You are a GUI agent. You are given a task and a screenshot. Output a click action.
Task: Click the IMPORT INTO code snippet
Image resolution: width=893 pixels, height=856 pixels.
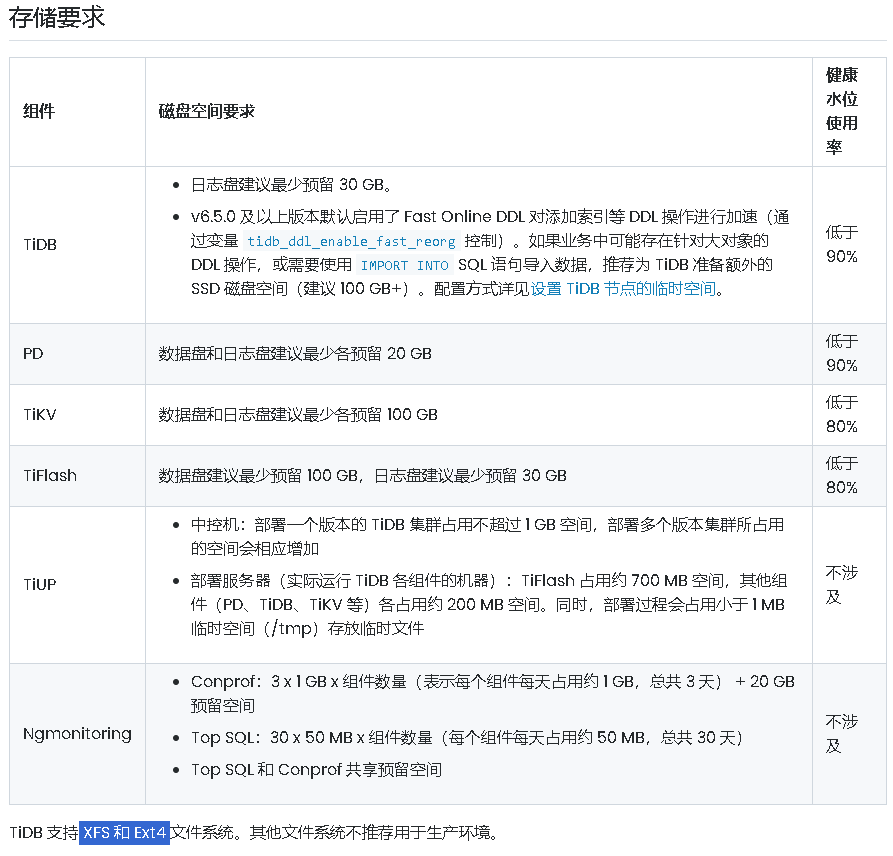tap(404, 265)
